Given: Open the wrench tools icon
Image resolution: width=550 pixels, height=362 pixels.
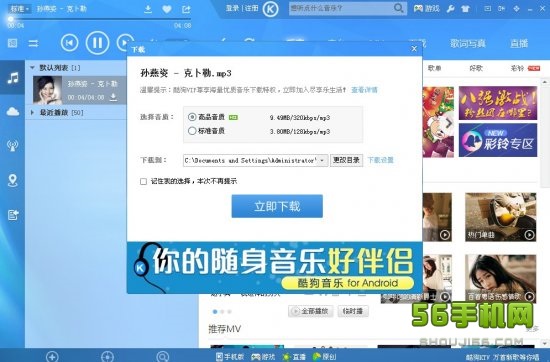Looking at the screenshot, I should coord(450,8).
